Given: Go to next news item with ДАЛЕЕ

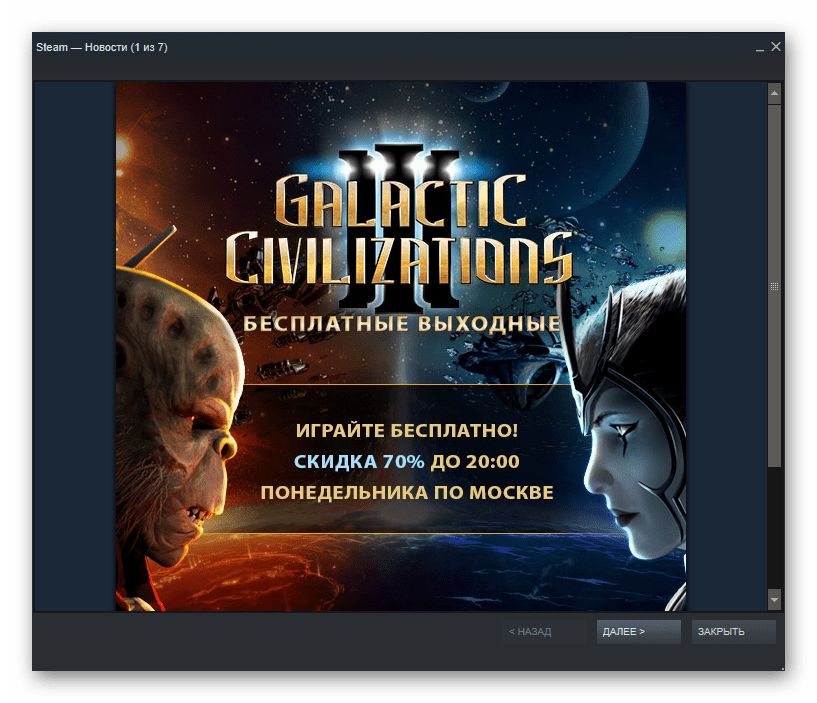Looking at the screenshot, I should [x=638, y=632].
